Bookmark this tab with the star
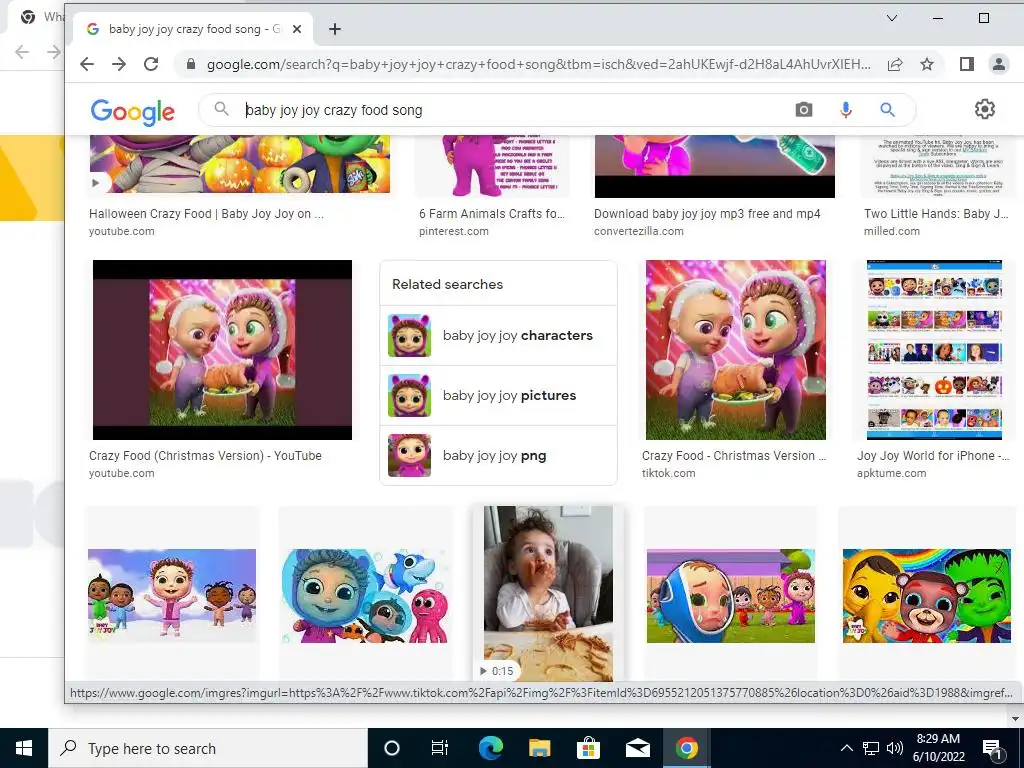 (x=927, y=64)
